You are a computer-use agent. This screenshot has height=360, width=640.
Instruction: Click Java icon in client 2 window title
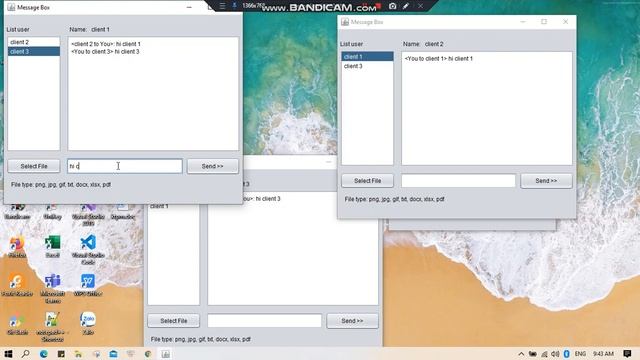click(345, 22)
